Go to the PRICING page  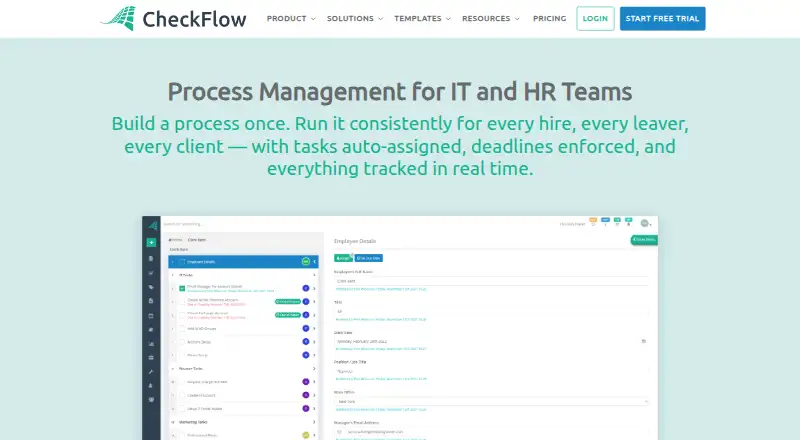pos(549,18)
